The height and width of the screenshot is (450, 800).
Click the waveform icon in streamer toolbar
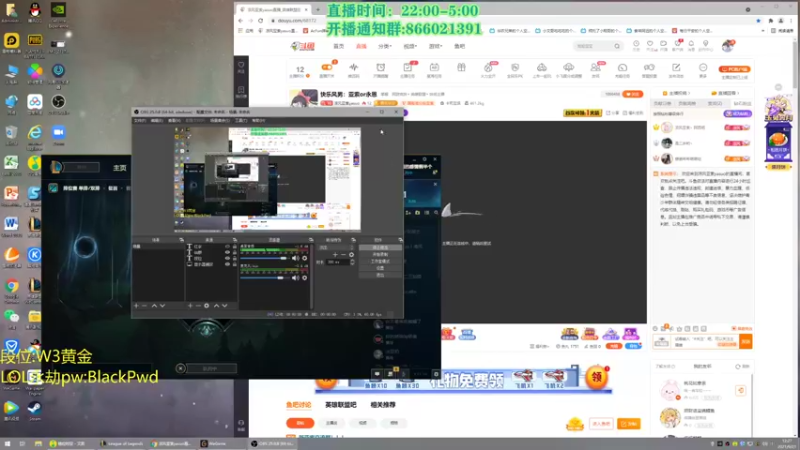pyautogui.click(x=354, y=67)
